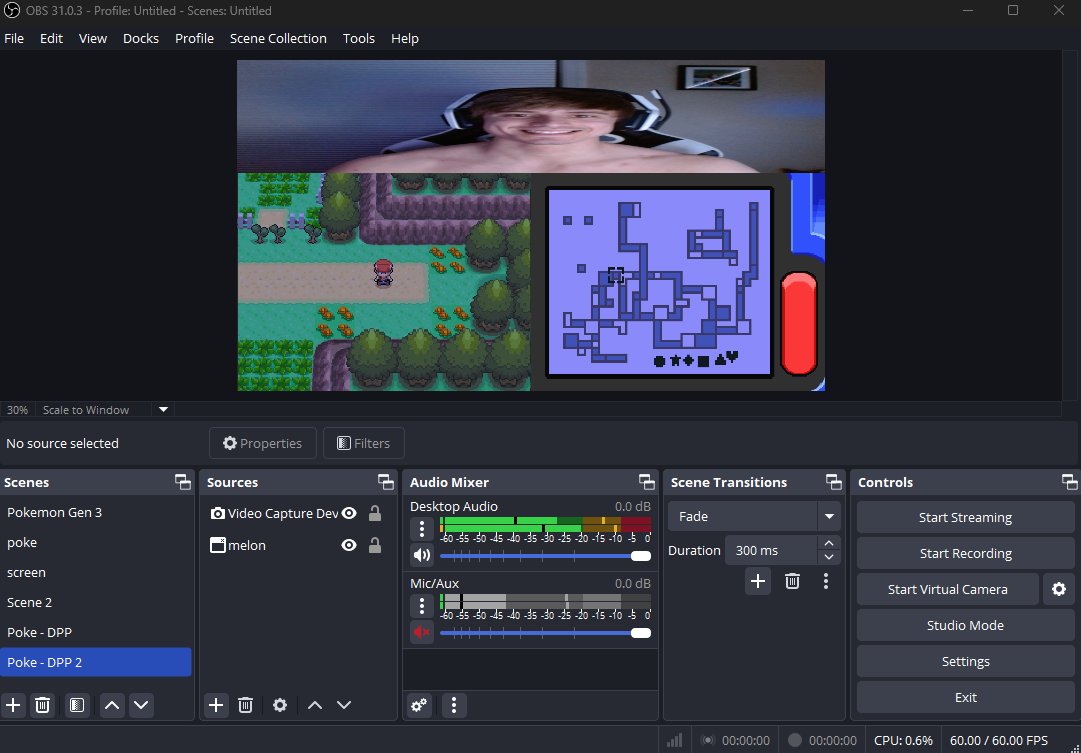Remove selected scene with trash icon
The width and height of the screenshot is (1081, 753).
point(43,705)
